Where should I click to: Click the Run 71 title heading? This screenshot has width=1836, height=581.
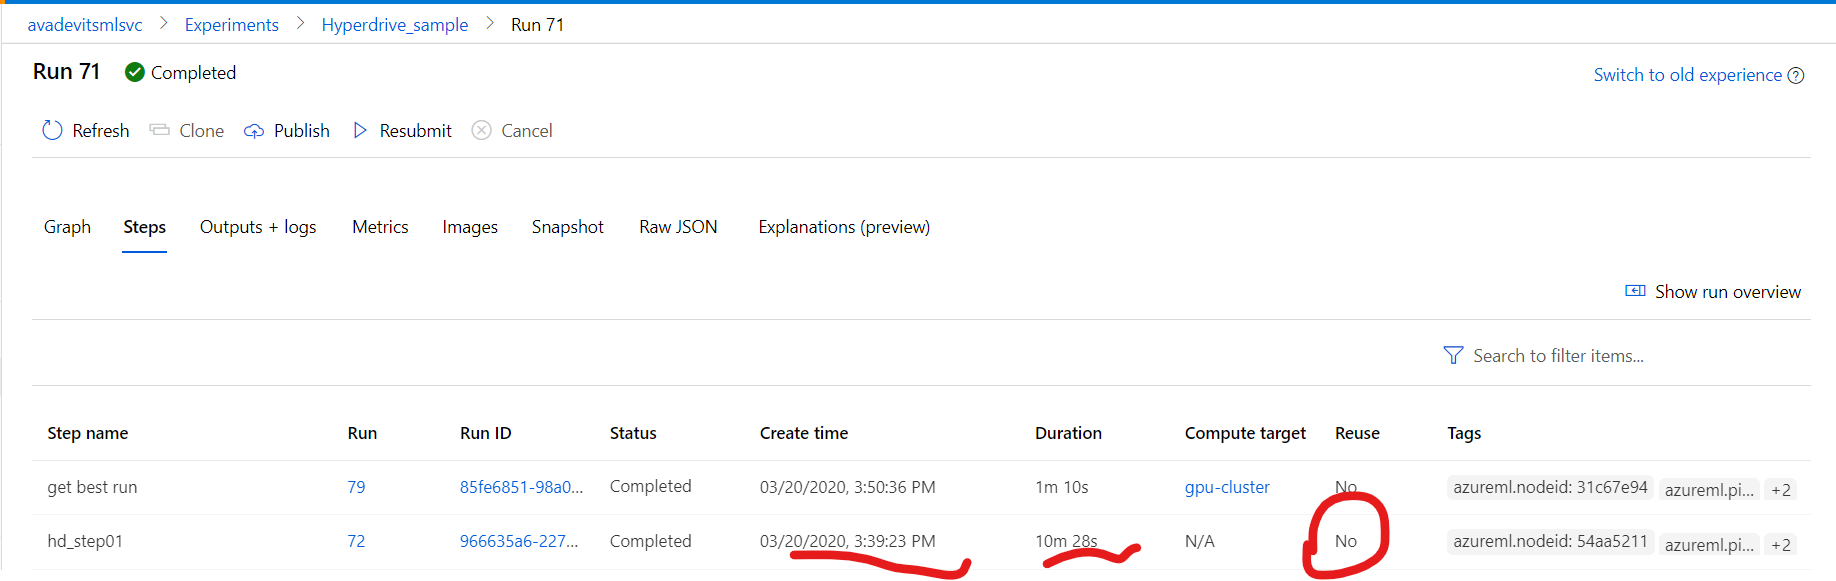click(66, 72)
